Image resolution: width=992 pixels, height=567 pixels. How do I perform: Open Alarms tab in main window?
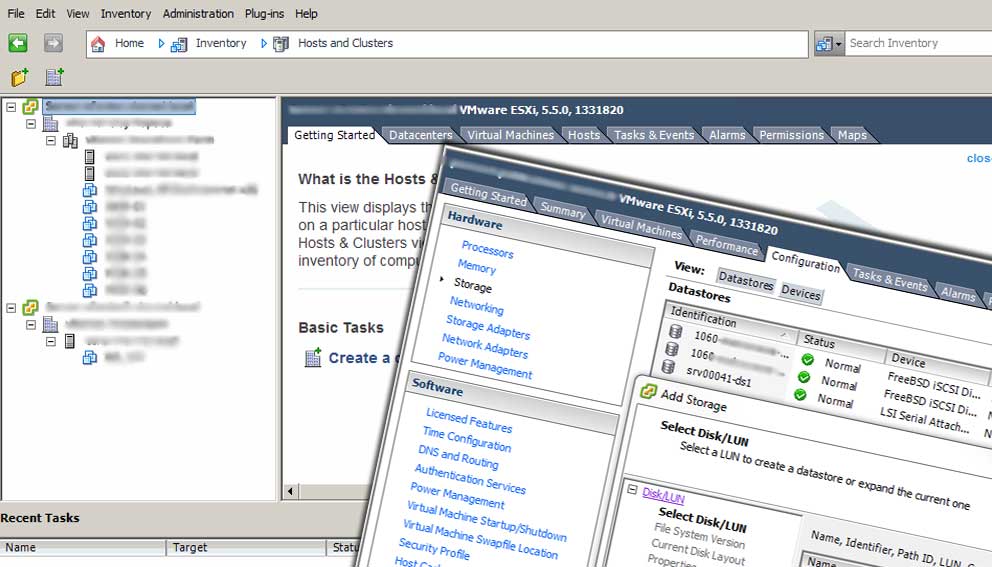(x=727, y=135)
